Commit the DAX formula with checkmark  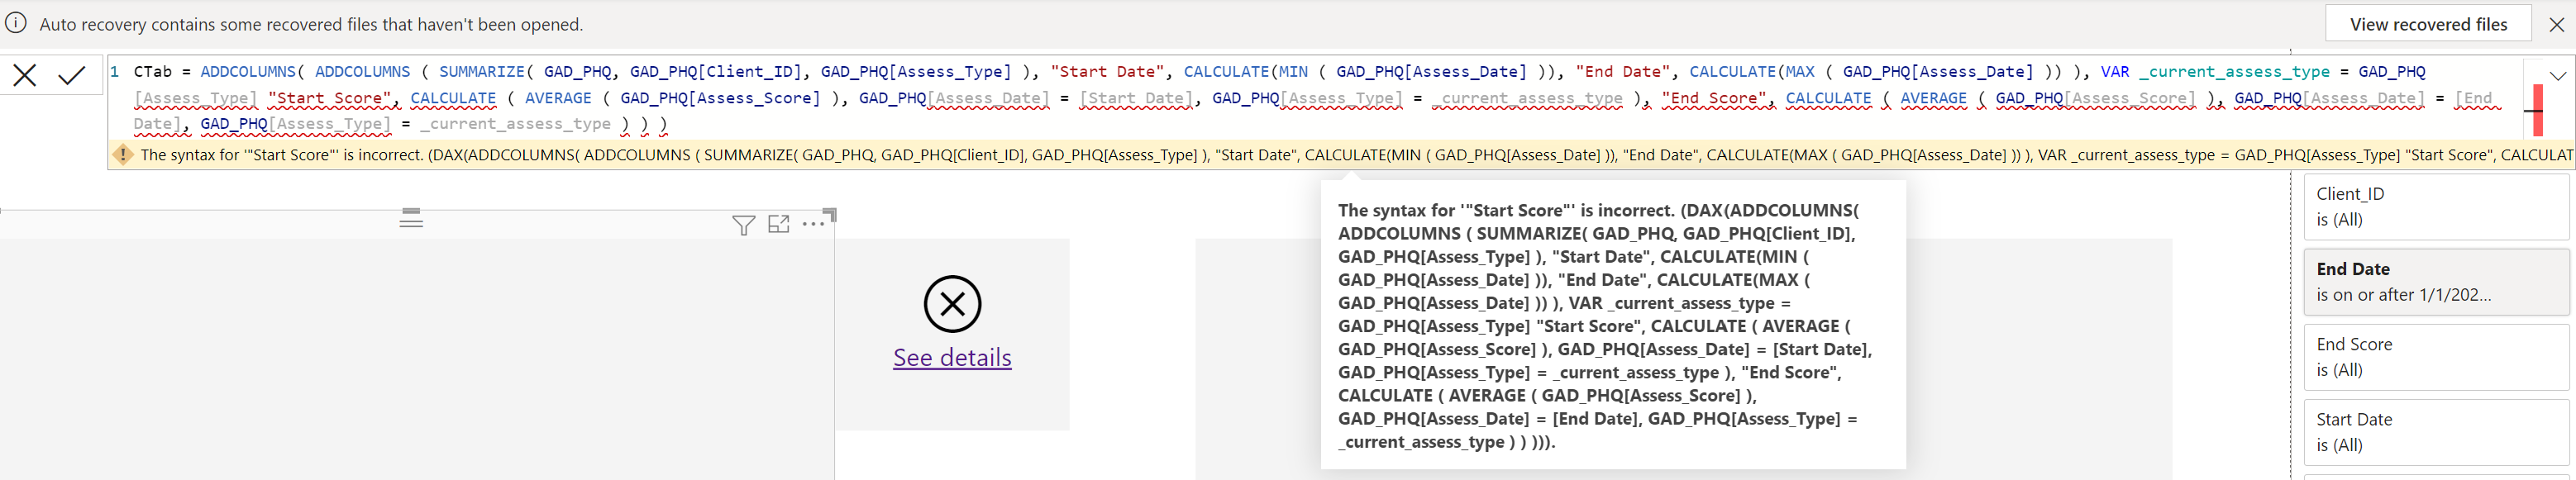[x=71, y=75]
